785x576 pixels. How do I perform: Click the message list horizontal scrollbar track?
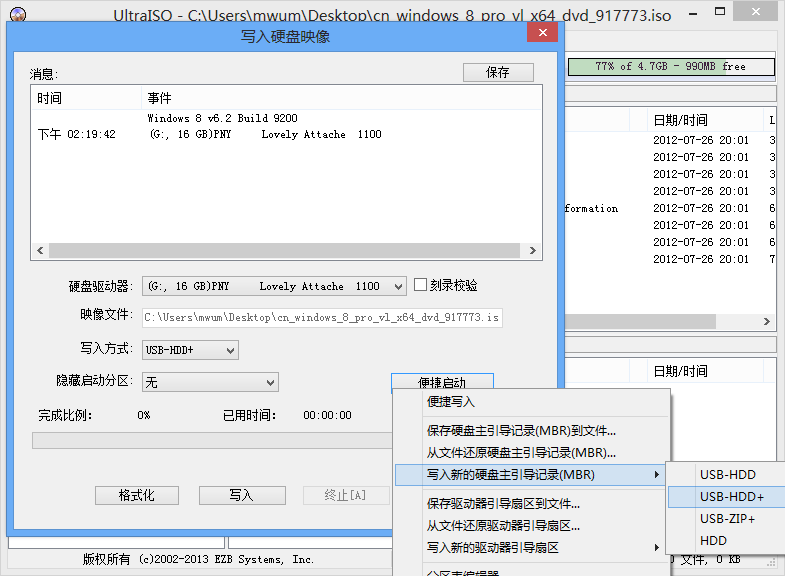click(284, 250)
